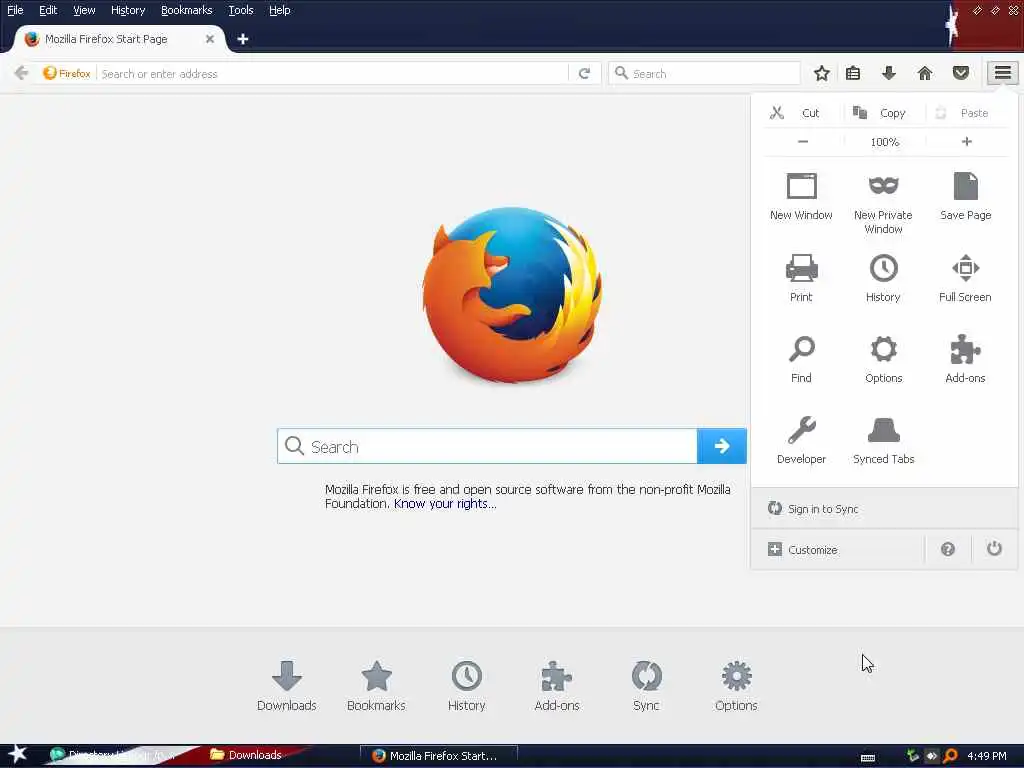1024x768 pixels.
Task: Zoom in with plus button
Action: pyautogui.click(x=967, y=142)
